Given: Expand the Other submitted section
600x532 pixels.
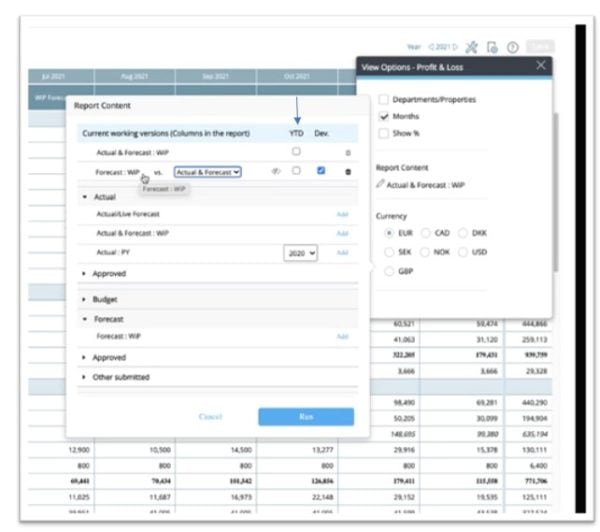Looking at the screenshot, I should (x=85, y=377).
